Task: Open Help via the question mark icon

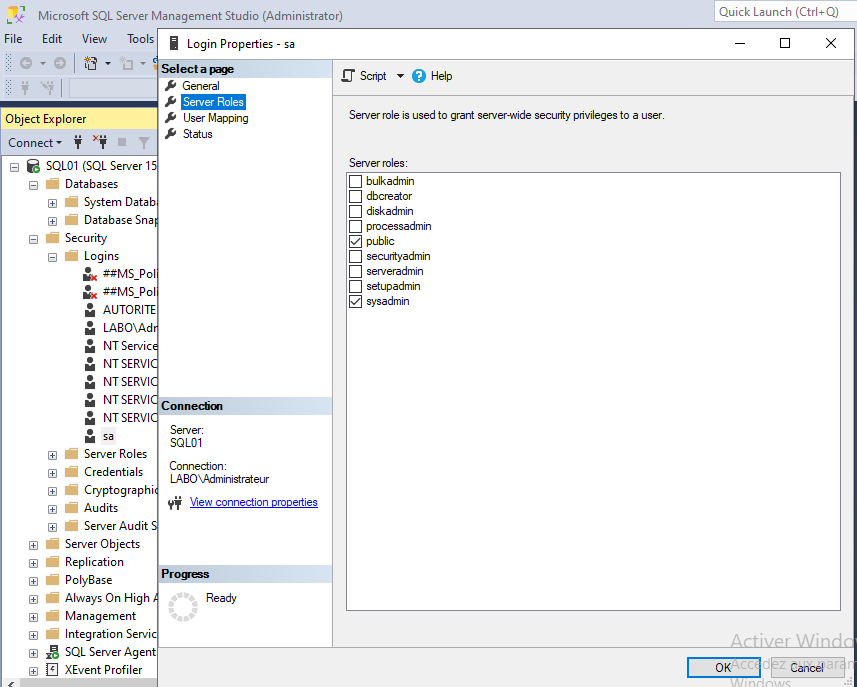Action: point(419,76)
